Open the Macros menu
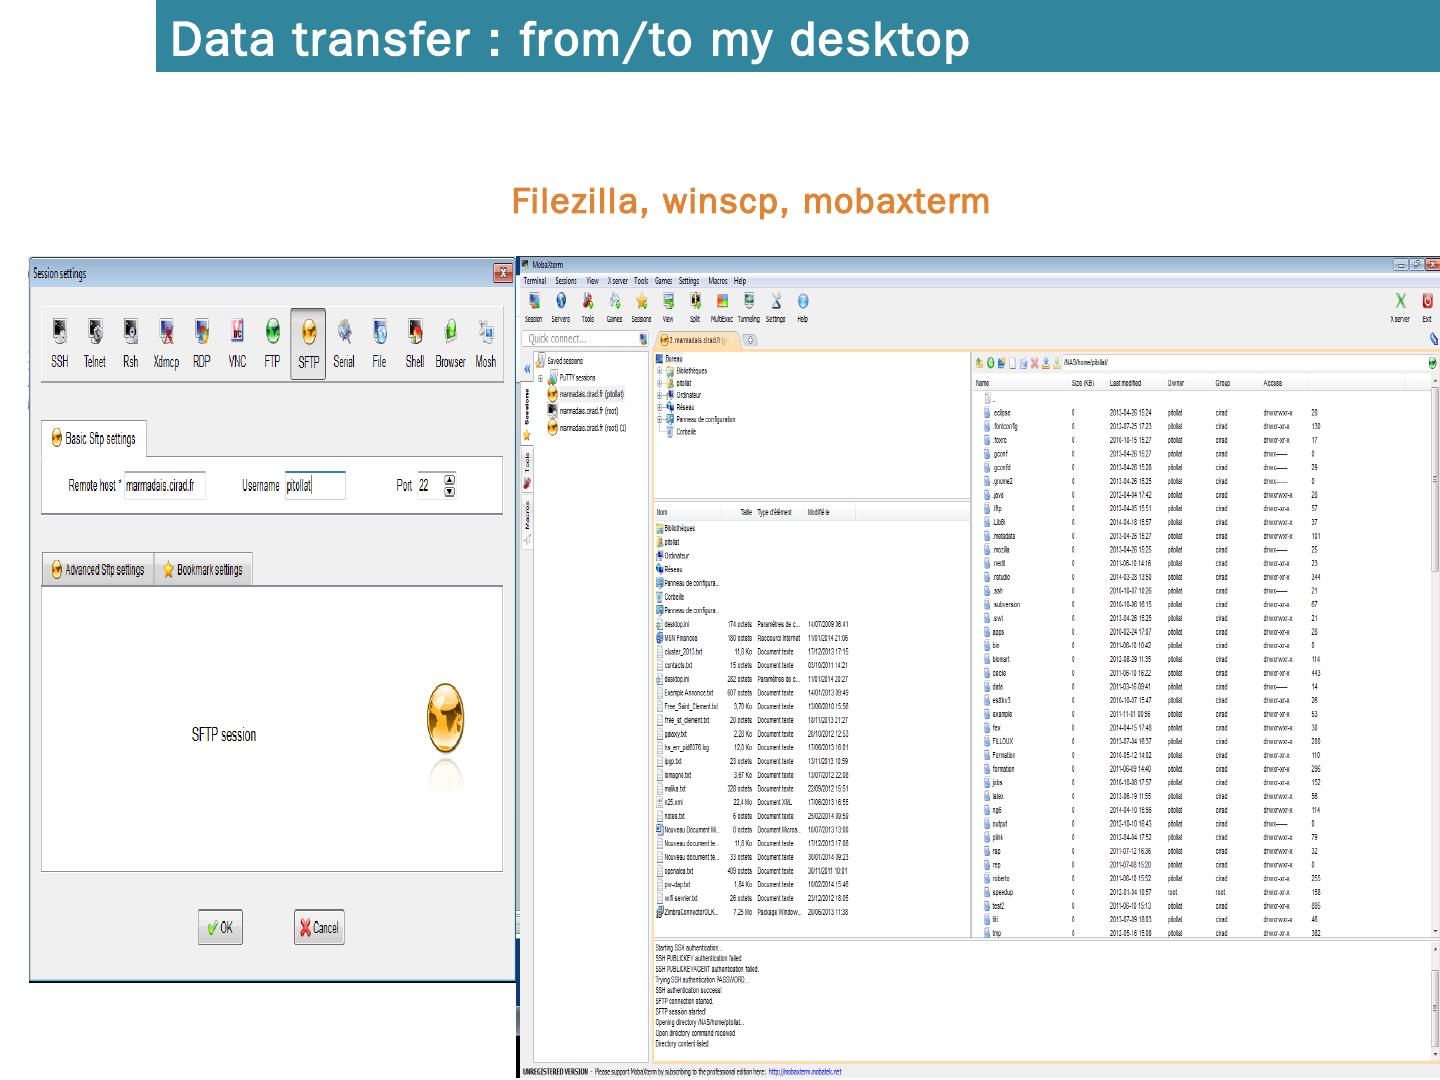 718,281
